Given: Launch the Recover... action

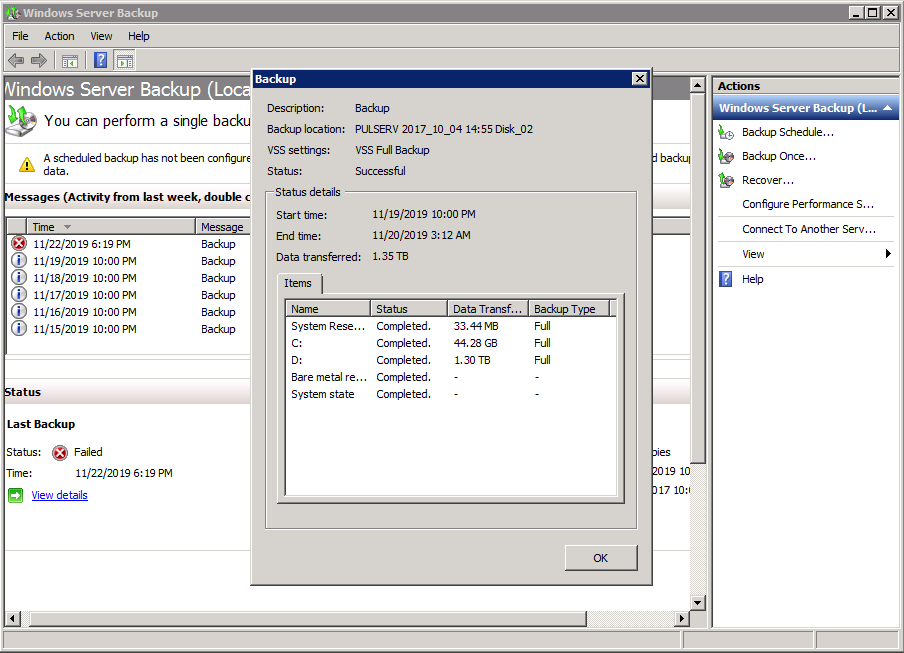Looking at the screenshot, I should click(x=767, y=180).
